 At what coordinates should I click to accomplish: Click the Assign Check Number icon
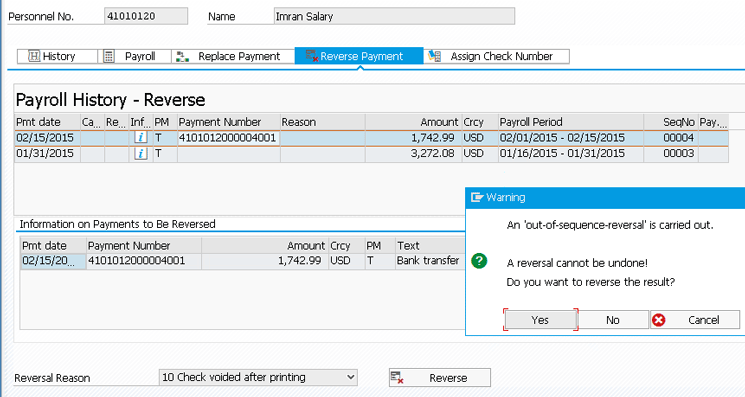434,56
